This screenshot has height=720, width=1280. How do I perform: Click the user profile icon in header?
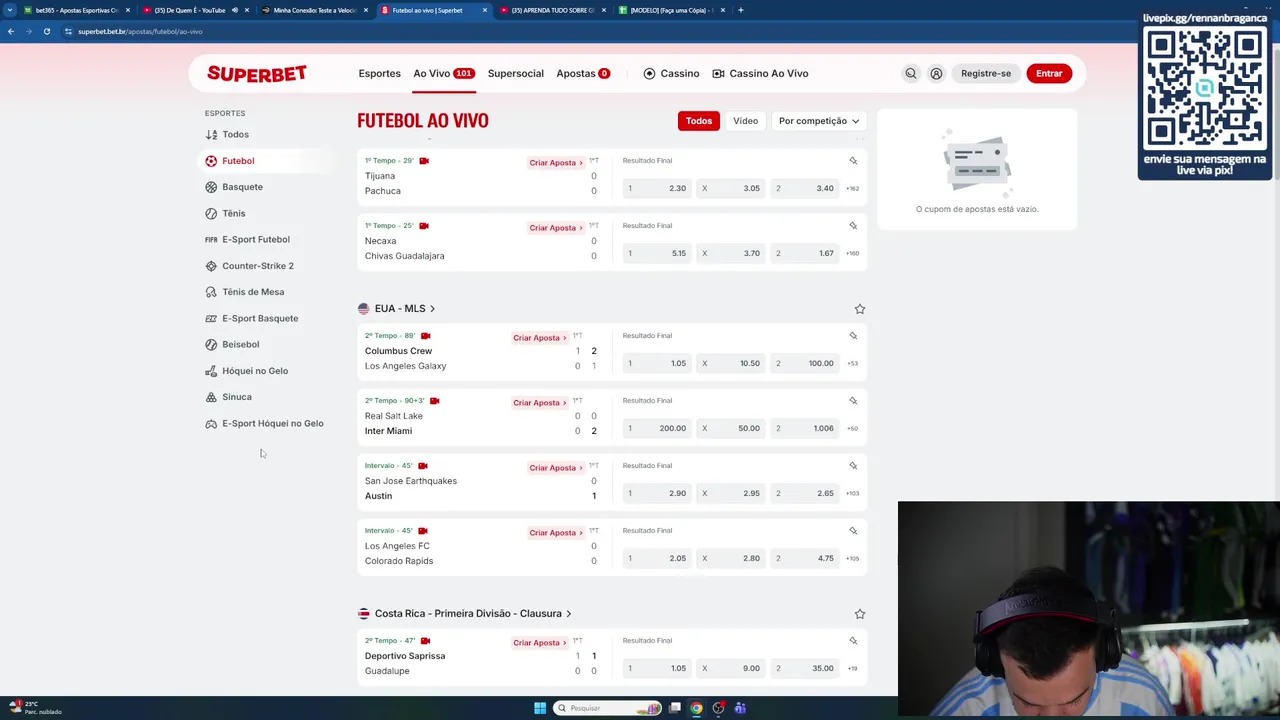(936, 73)
